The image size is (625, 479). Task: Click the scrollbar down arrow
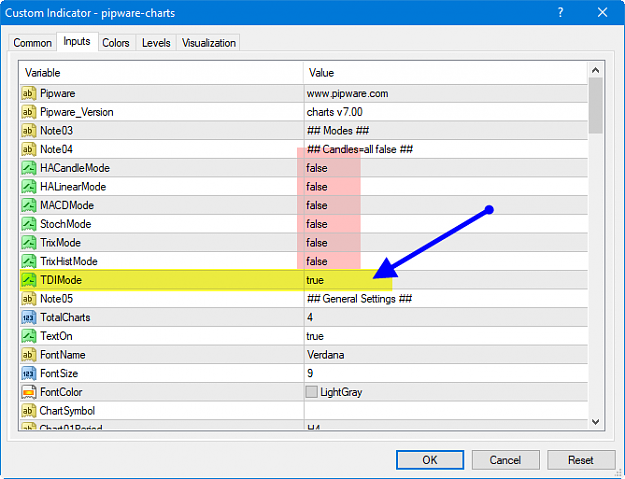tap(596, 422)
